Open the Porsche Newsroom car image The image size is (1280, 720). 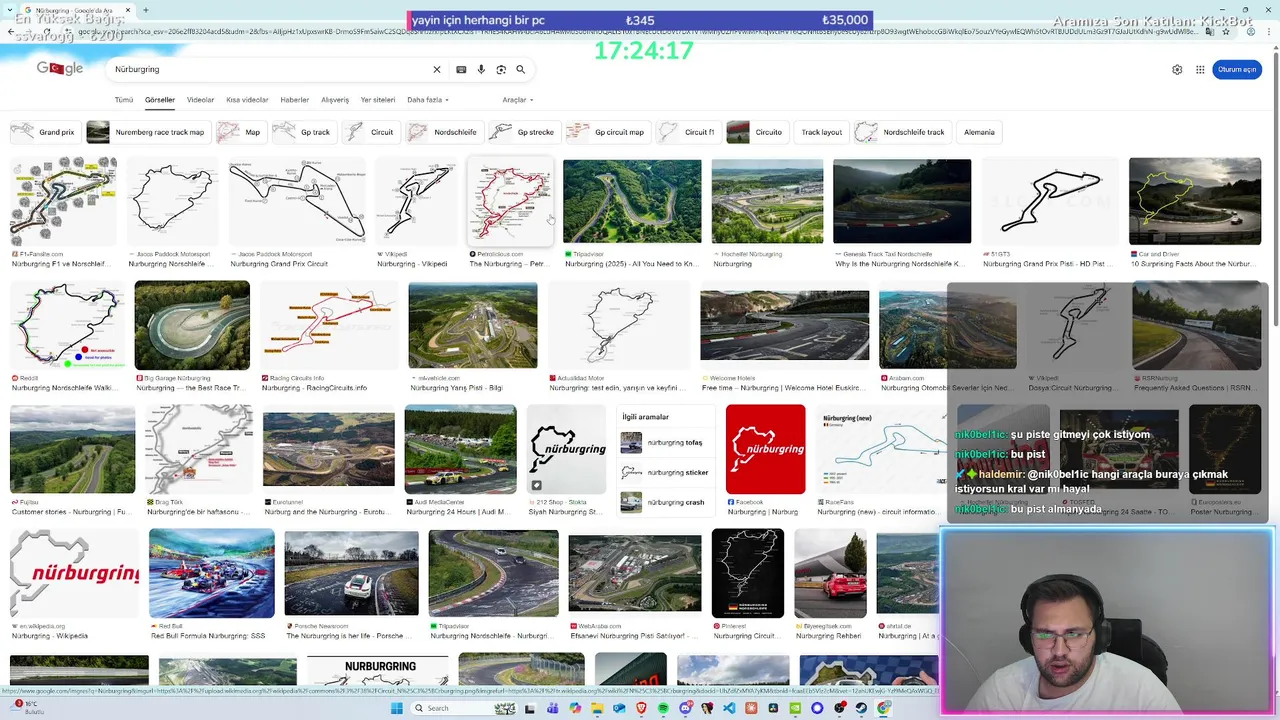tap(351, 573)
